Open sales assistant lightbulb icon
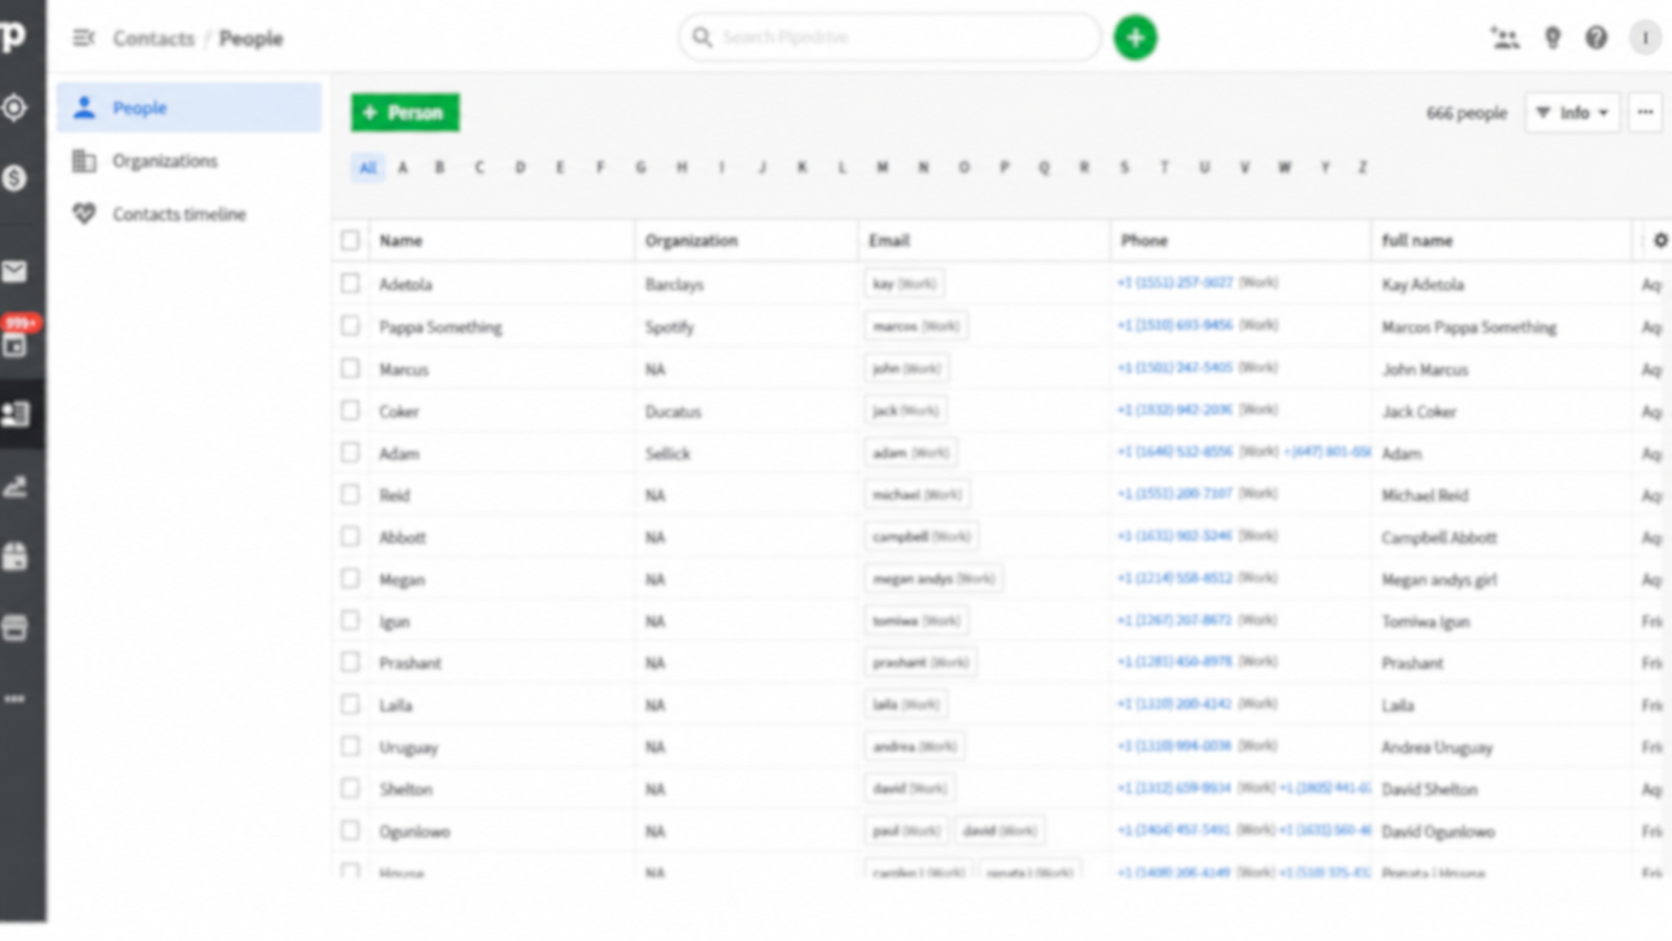This screenshot has height=941, width=1672. click(1552, 38)
